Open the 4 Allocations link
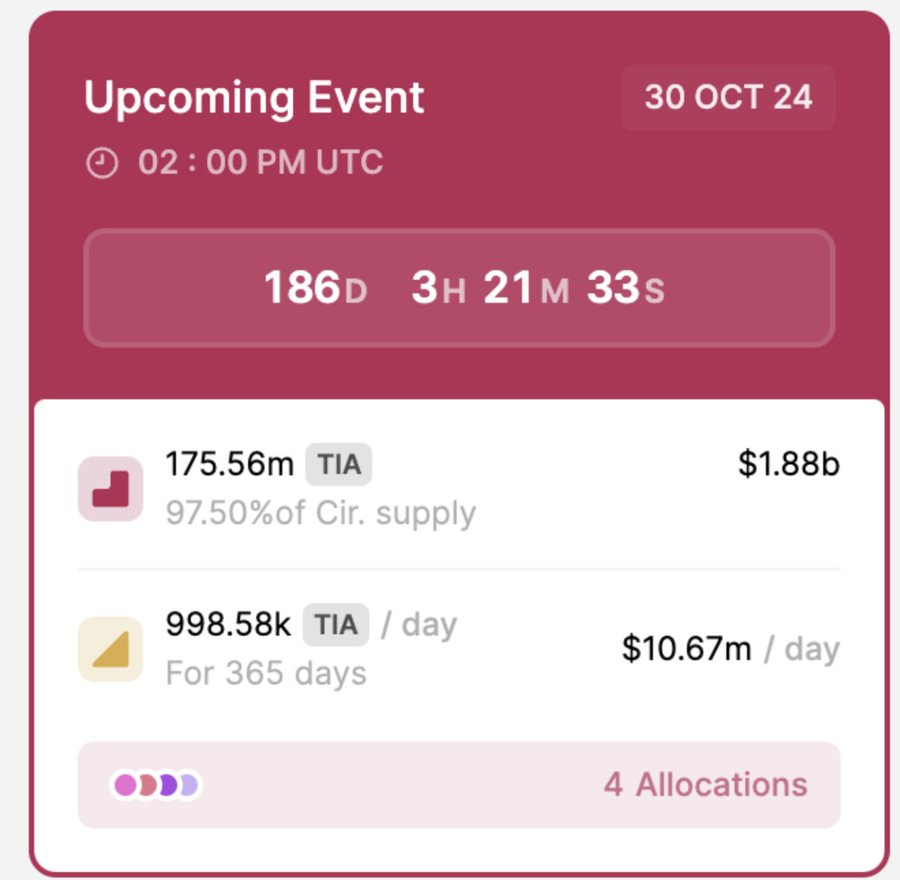The width and height of the screenshot is (900, 880). pyautogui.click(x=705, y=785)
